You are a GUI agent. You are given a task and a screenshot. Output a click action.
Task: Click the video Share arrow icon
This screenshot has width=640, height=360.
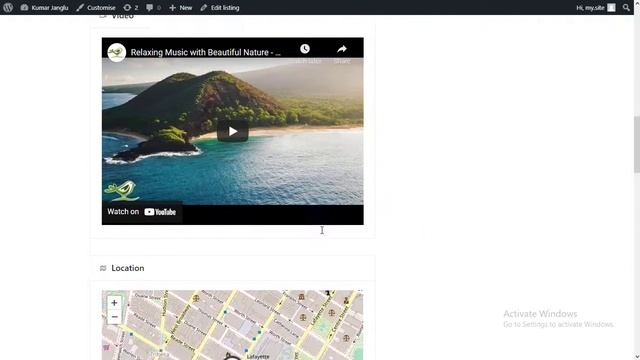pyautogui.click(x=342, y=49)
